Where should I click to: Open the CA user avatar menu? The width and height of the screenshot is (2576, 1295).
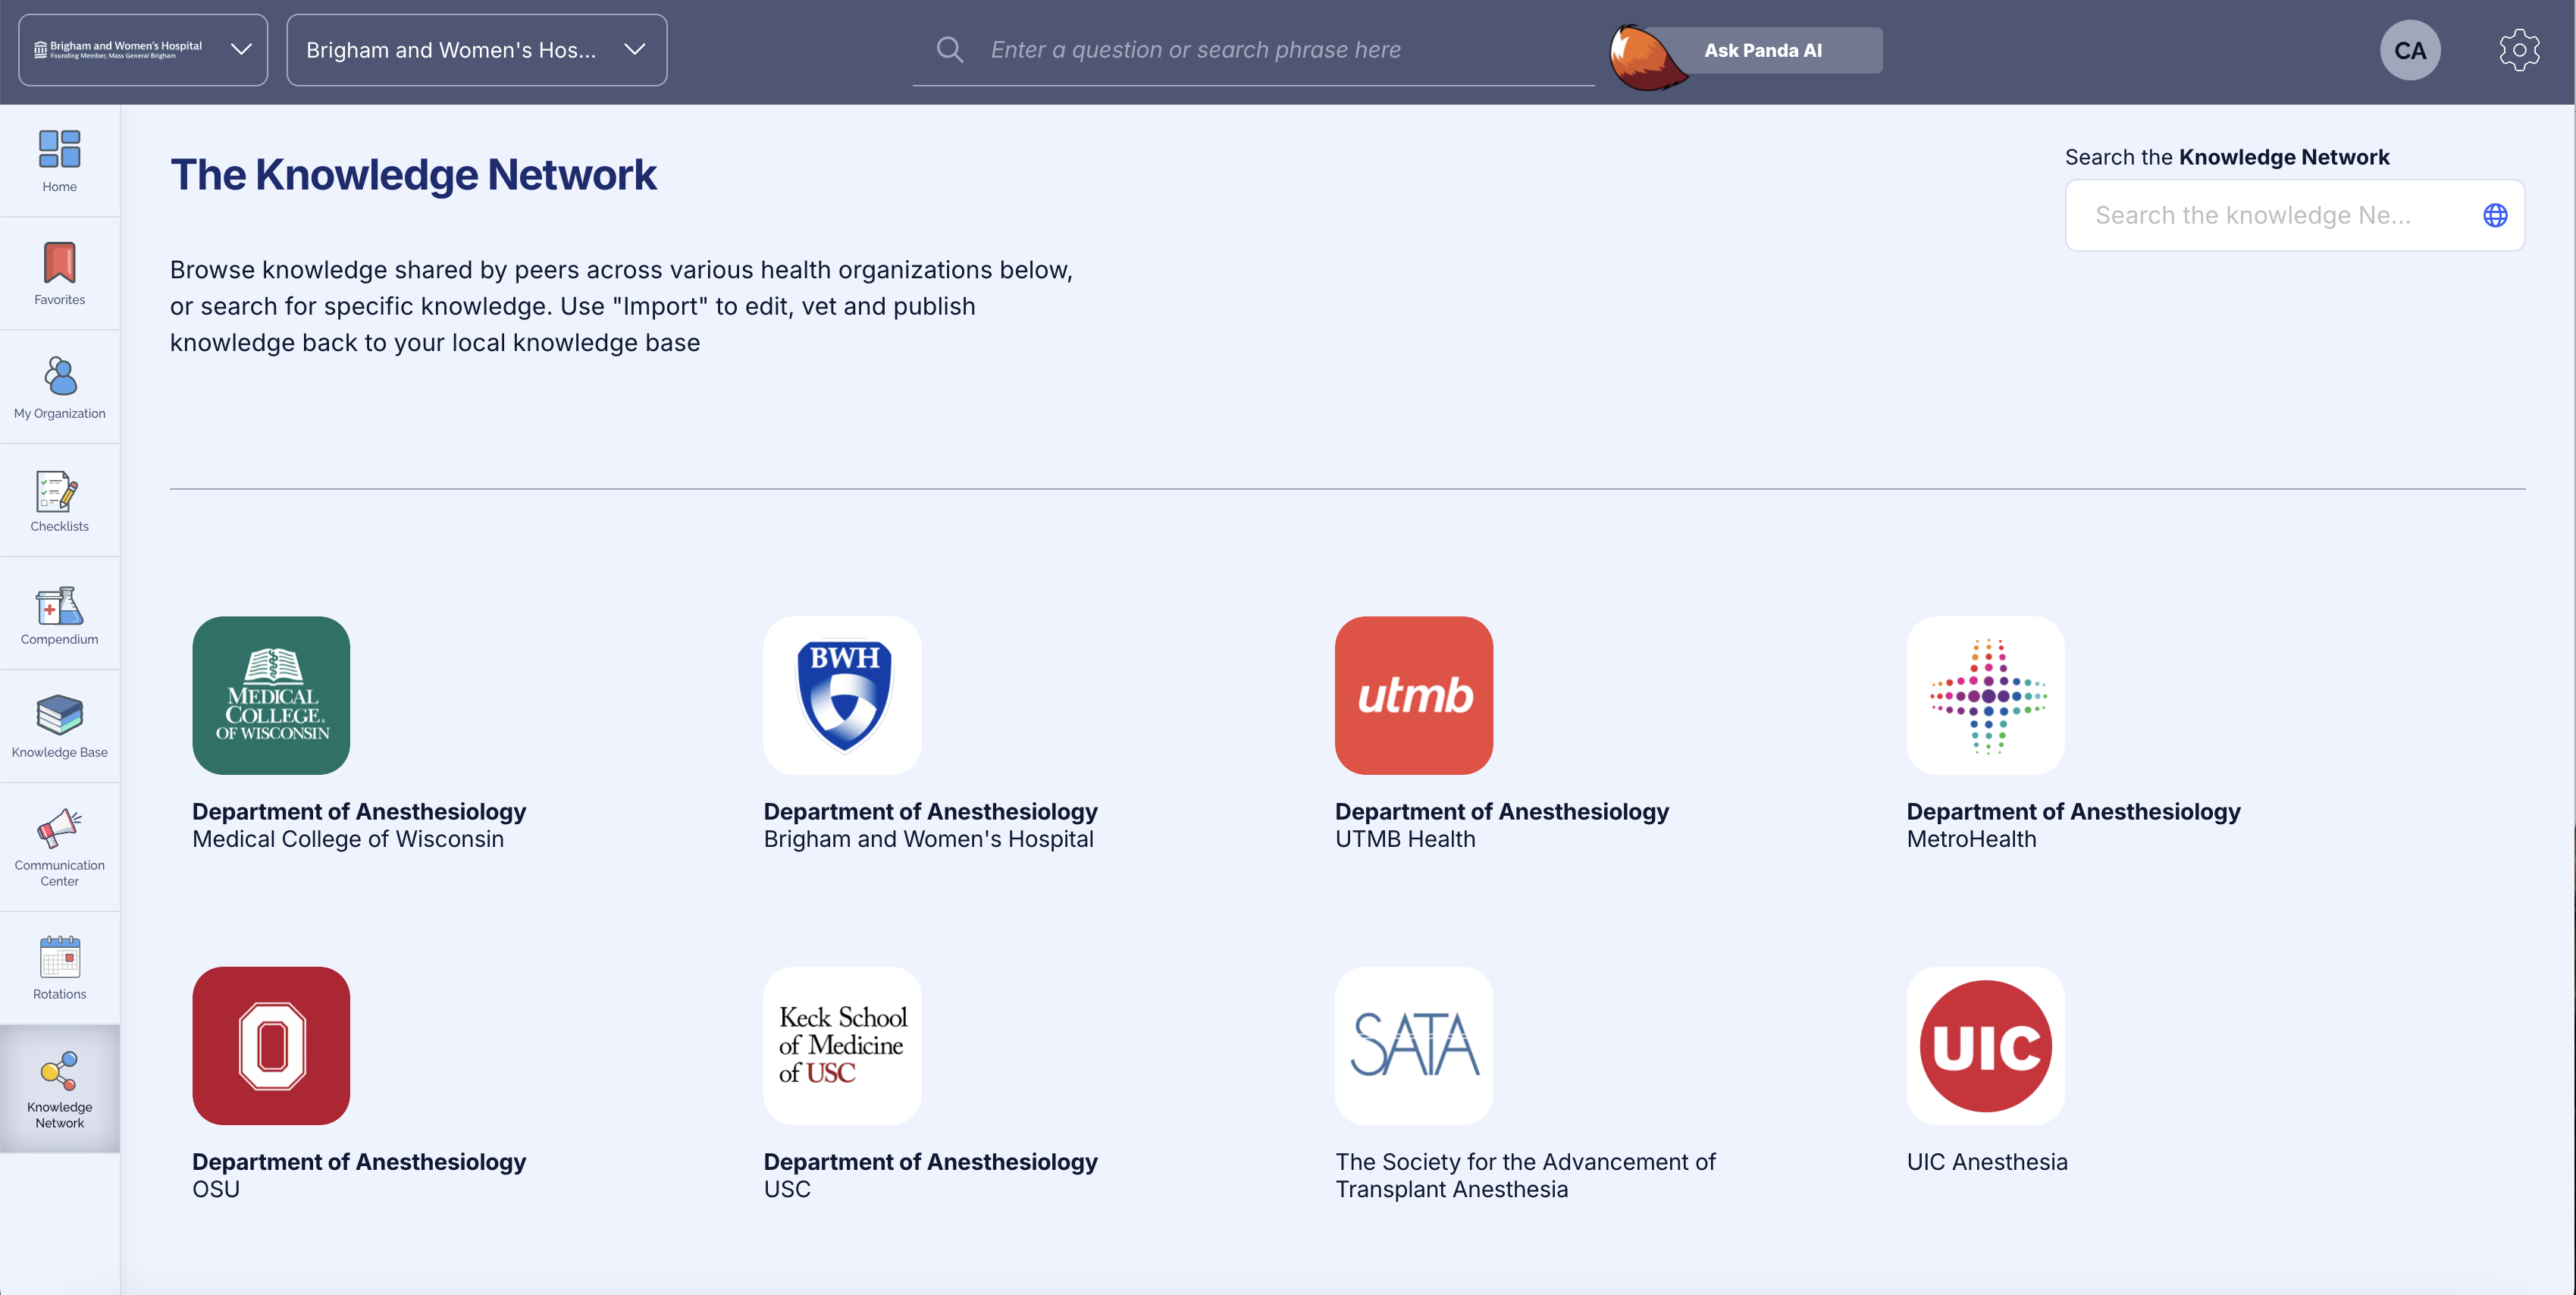(2410, 50)
